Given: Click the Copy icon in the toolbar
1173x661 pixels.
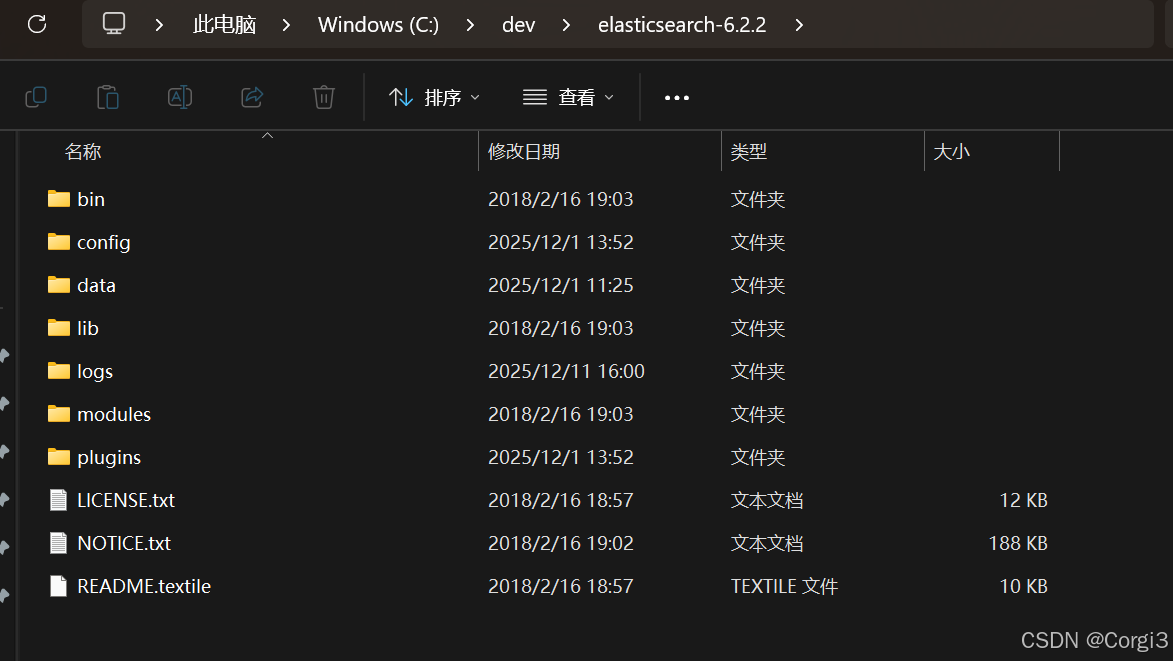Looking at the screenshot, I should 36,96.
